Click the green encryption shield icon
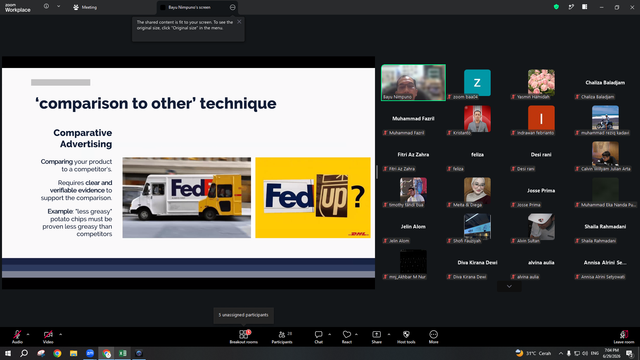Screen dimensions: 640x360 pyautogui.click(x=556, y=7)
